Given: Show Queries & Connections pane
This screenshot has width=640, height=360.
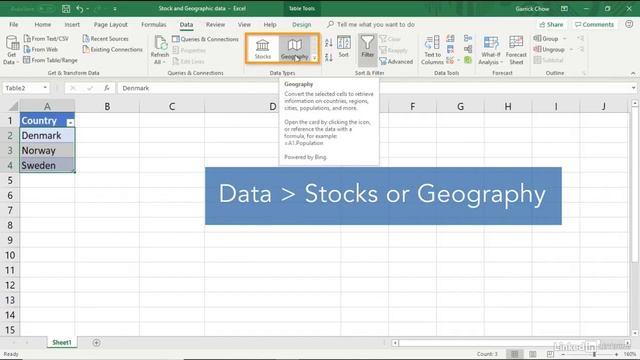Looking at the screenshot, I should tap(205, 39).
